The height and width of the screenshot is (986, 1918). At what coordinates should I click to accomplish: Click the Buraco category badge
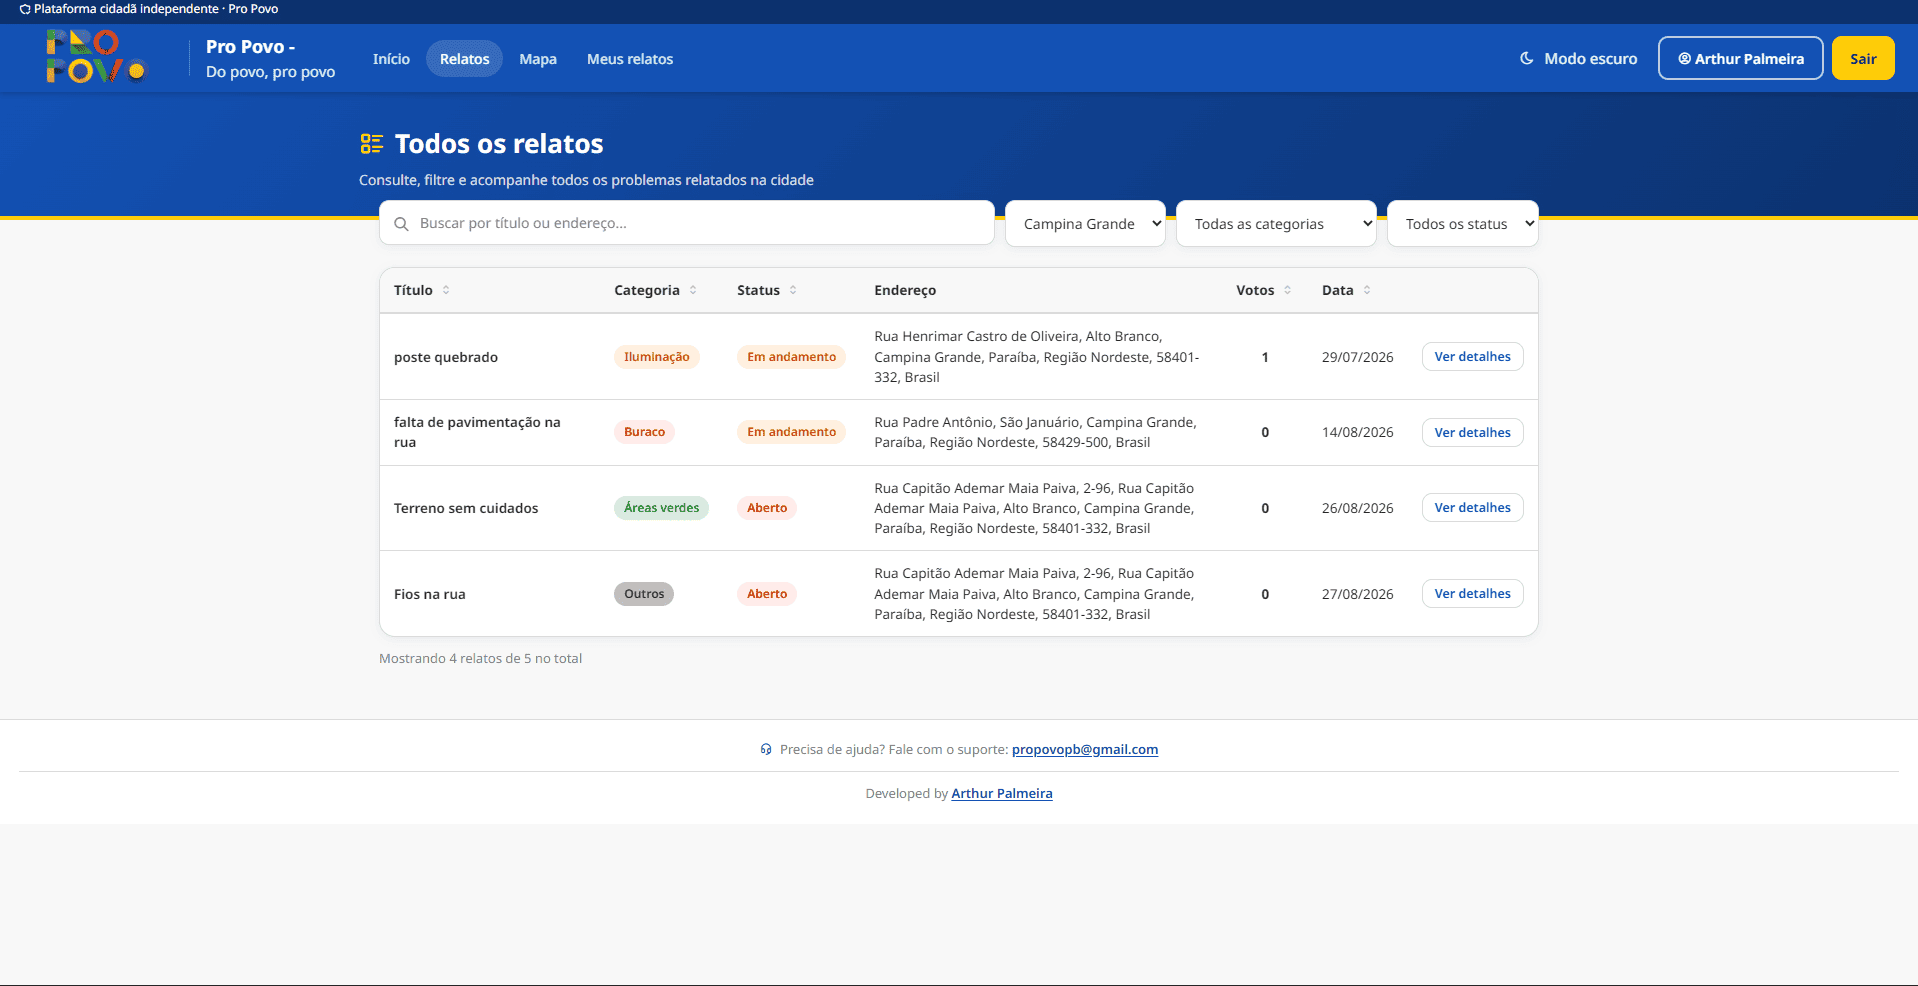[644, 432]
